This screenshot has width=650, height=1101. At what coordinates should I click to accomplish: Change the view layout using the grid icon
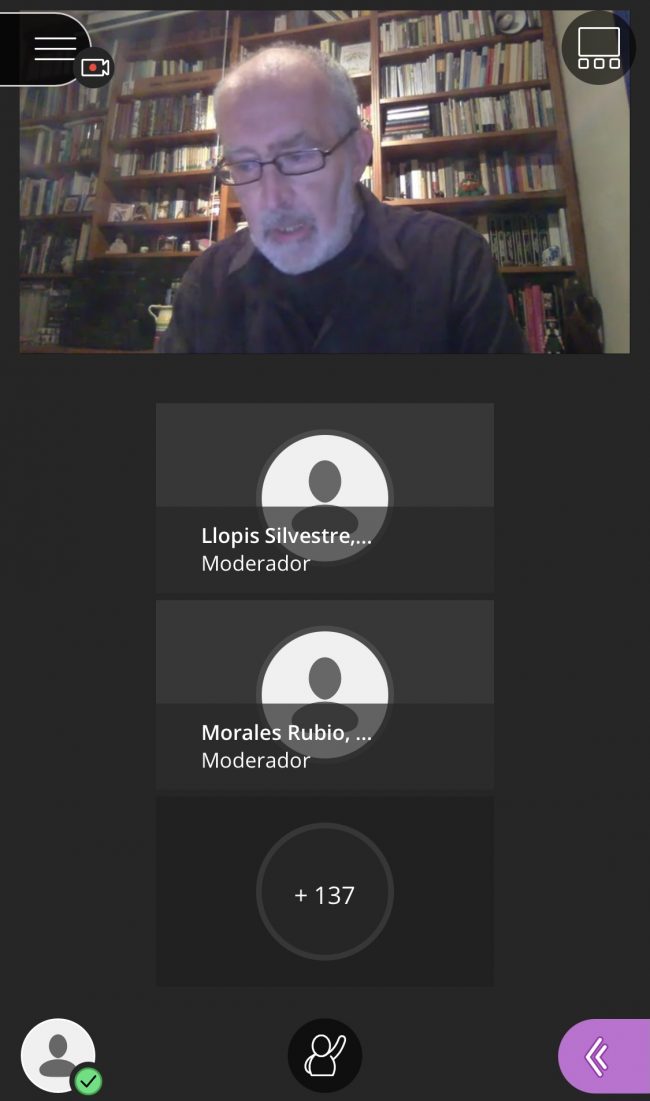tap(599, 48)
